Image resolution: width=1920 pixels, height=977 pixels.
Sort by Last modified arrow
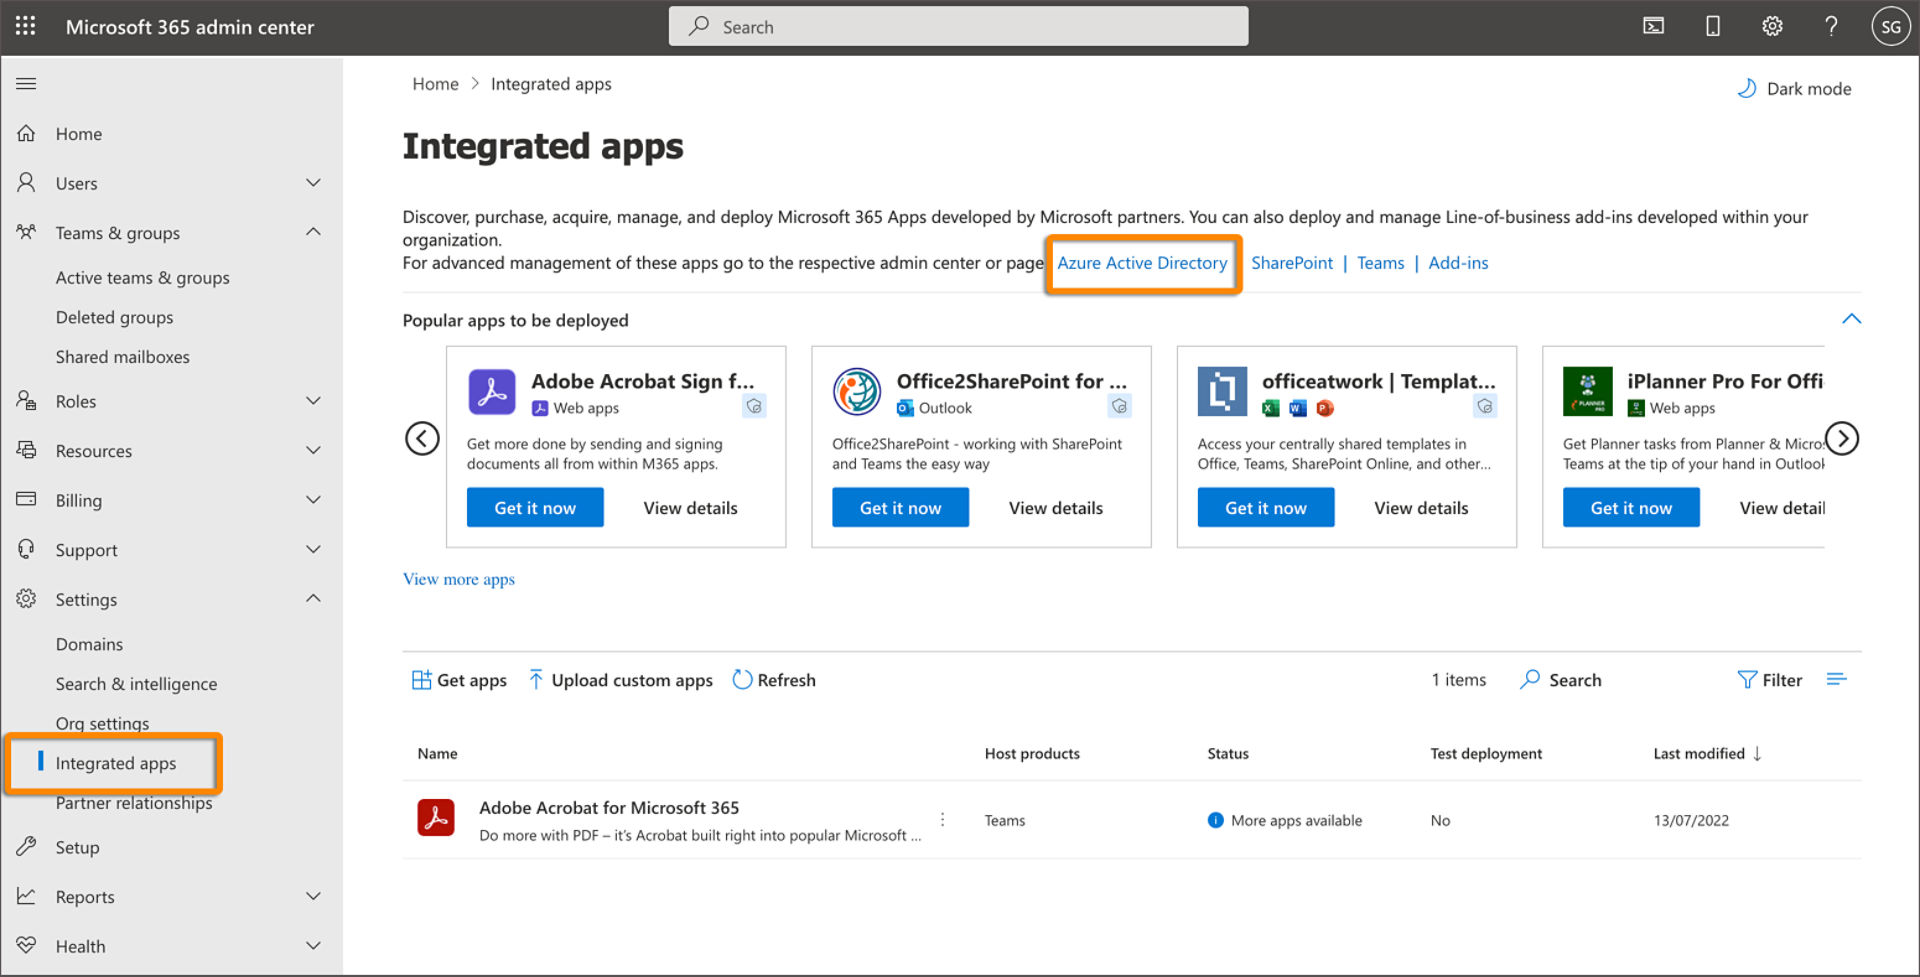[1757, 753]
